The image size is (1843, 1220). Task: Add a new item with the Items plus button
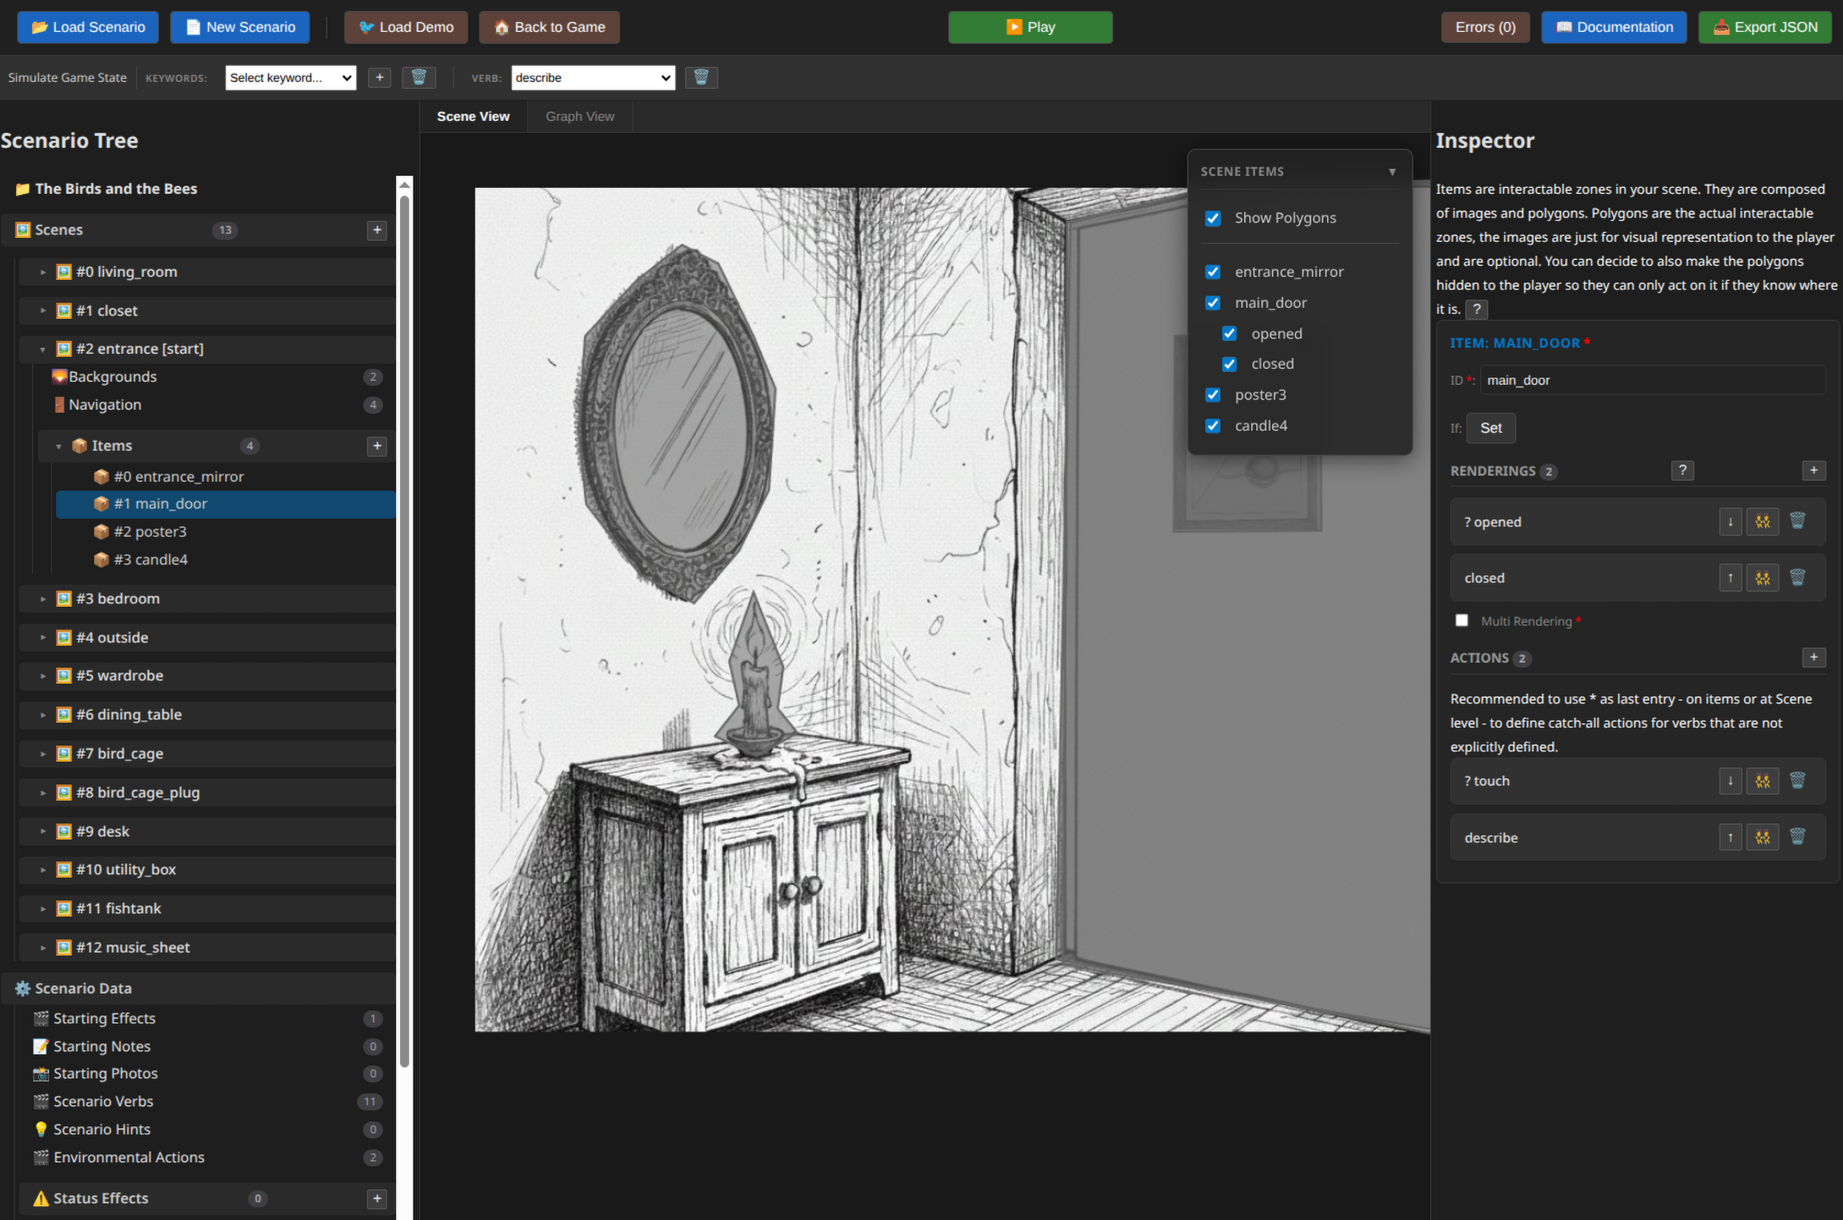pos(377,446)
